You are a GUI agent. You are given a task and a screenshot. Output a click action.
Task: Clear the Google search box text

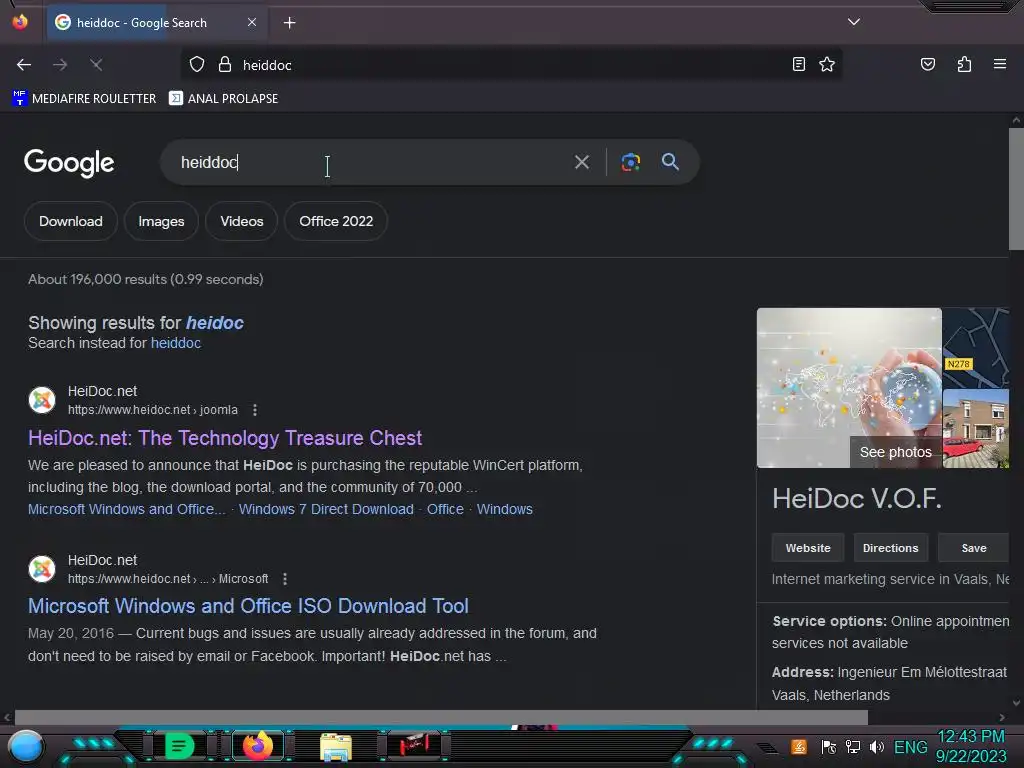tap(581, 162)
